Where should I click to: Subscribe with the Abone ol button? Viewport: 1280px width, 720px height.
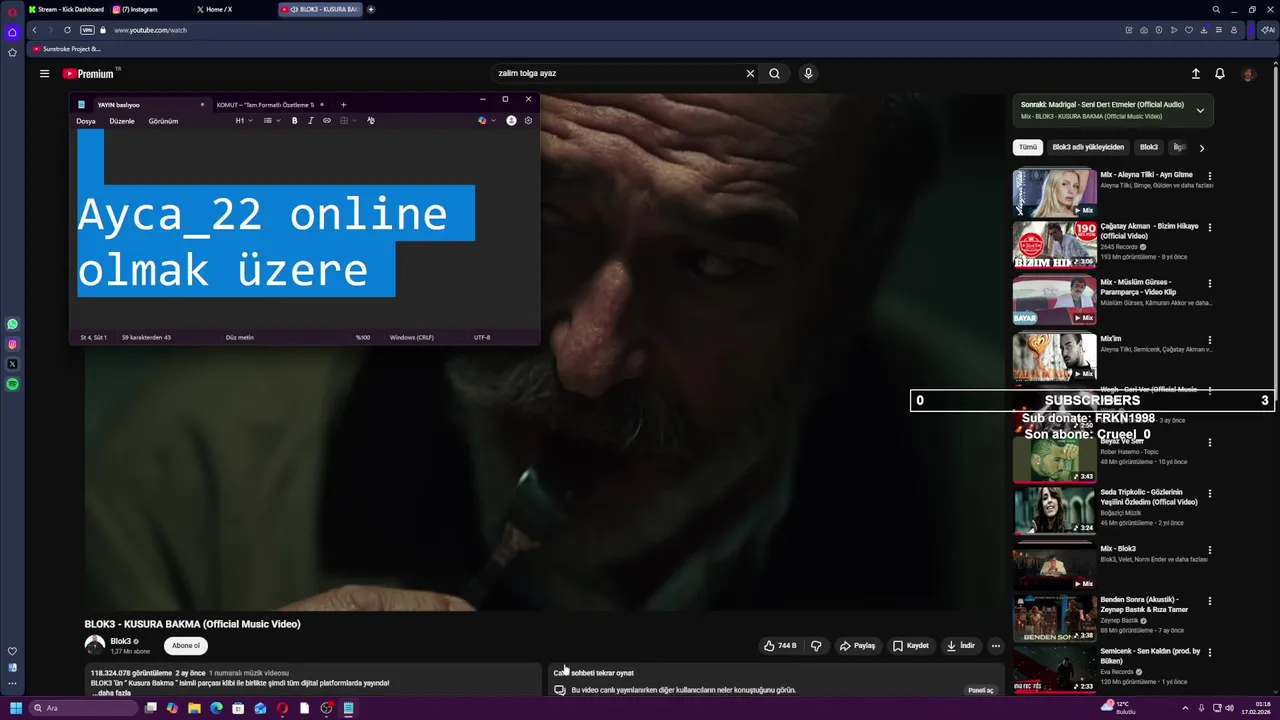[x=186, y=646]
